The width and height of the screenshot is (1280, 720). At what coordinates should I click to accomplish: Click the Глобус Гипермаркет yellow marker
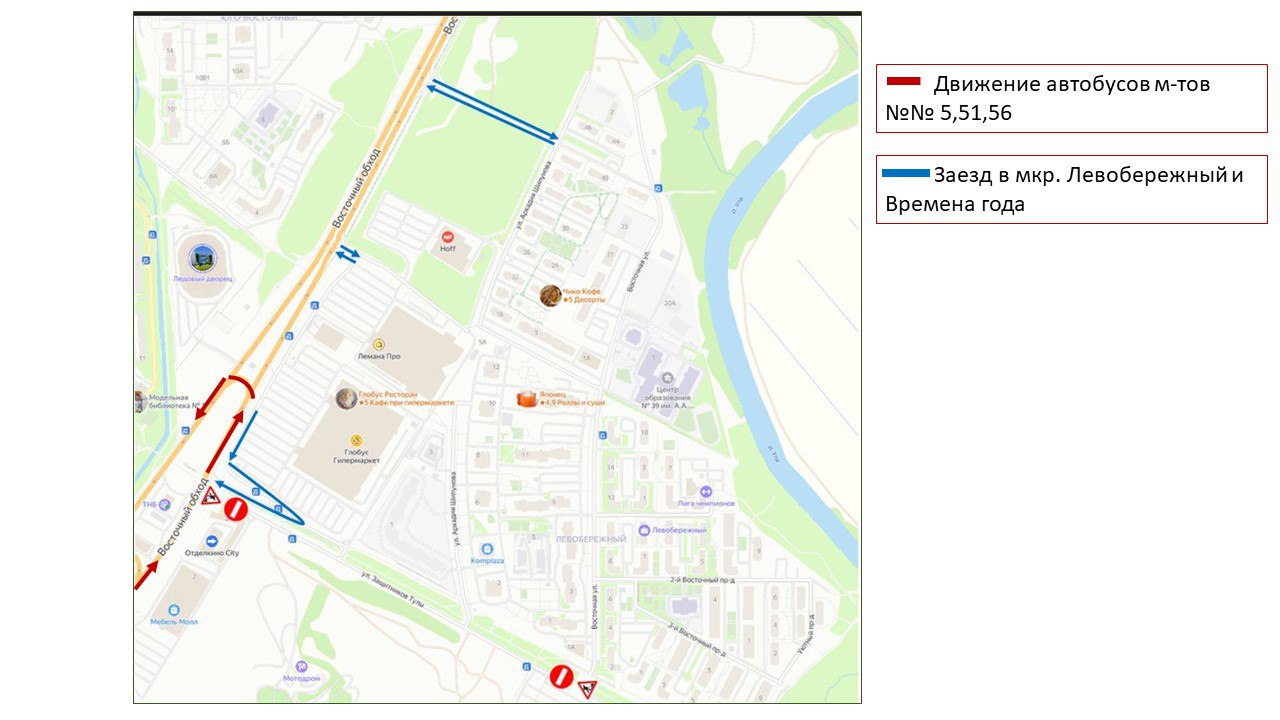[354, 441]
